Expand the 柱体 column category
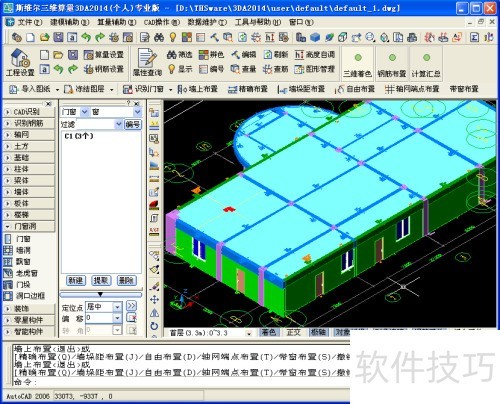The width and height of the screenshot is (500, 404). click(x=29, y=169)
